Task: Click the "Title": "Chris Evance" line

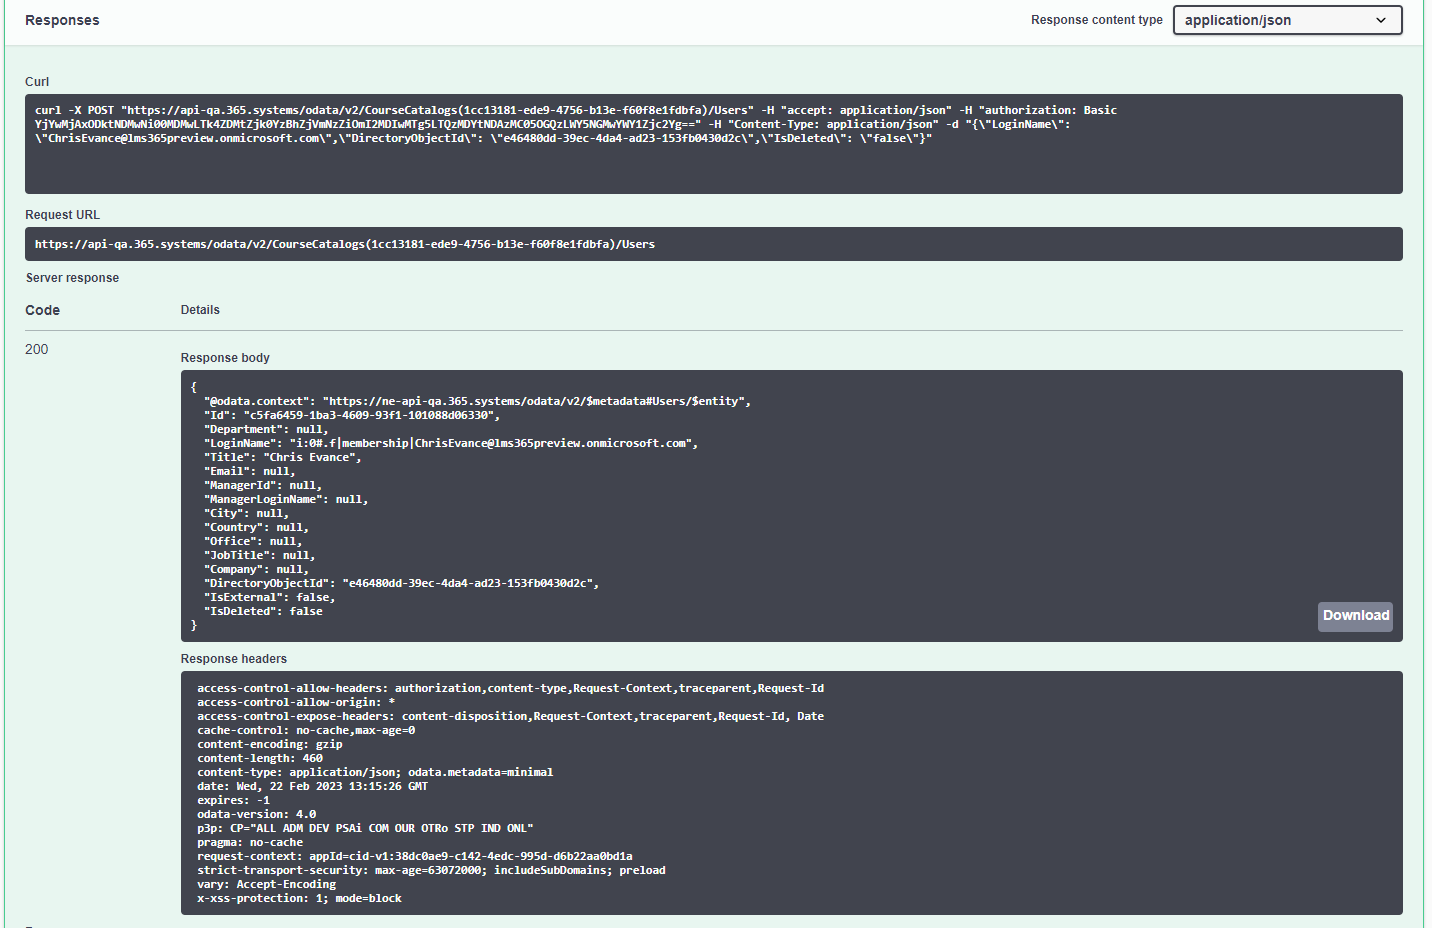Action: click(x=283, y=457)
